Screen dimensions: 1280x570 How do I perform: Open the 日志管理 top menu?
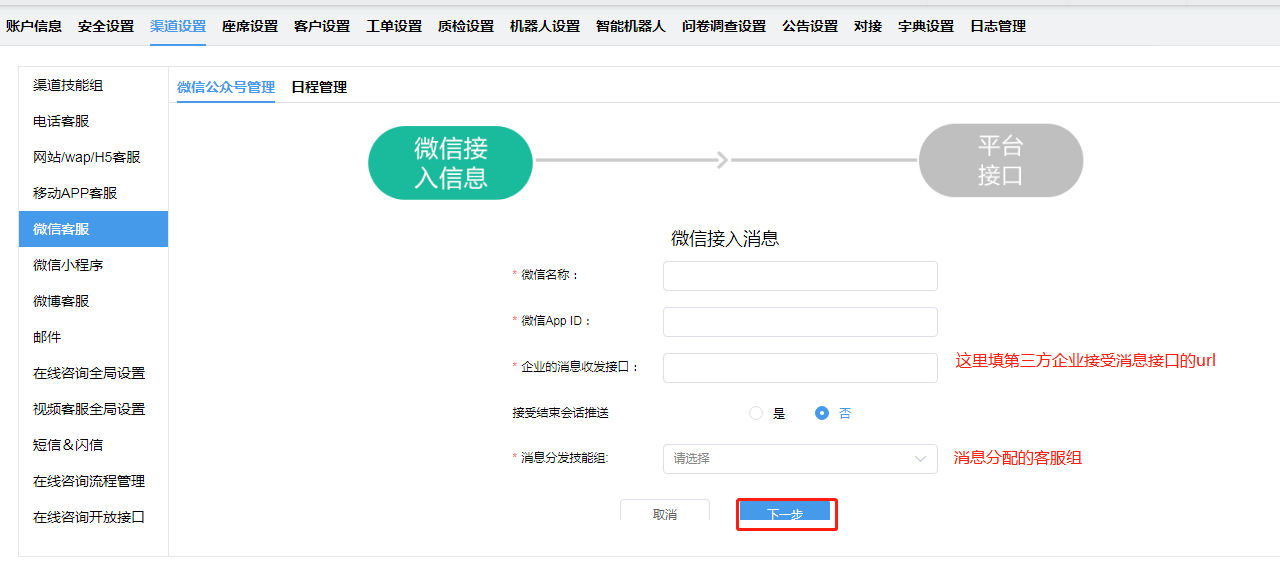[998, 26]
